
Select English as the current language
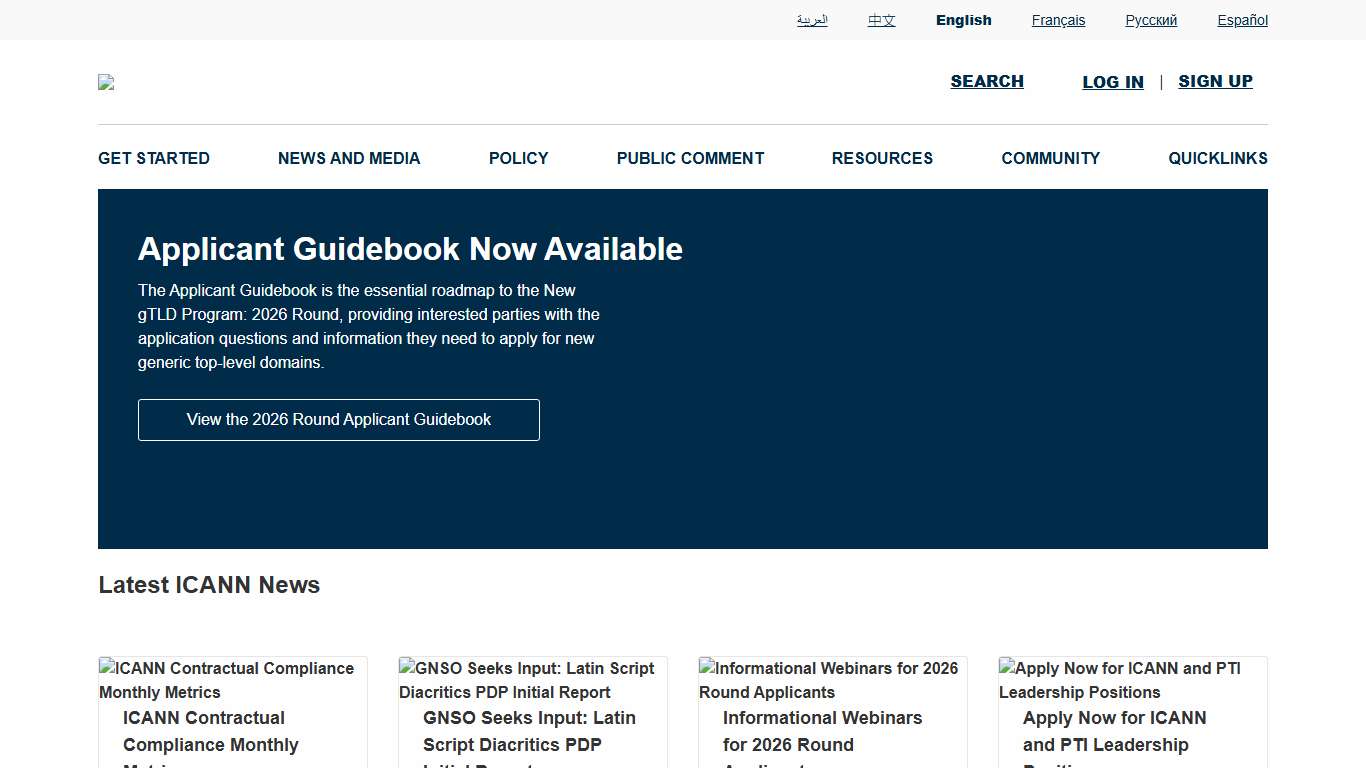963,20
